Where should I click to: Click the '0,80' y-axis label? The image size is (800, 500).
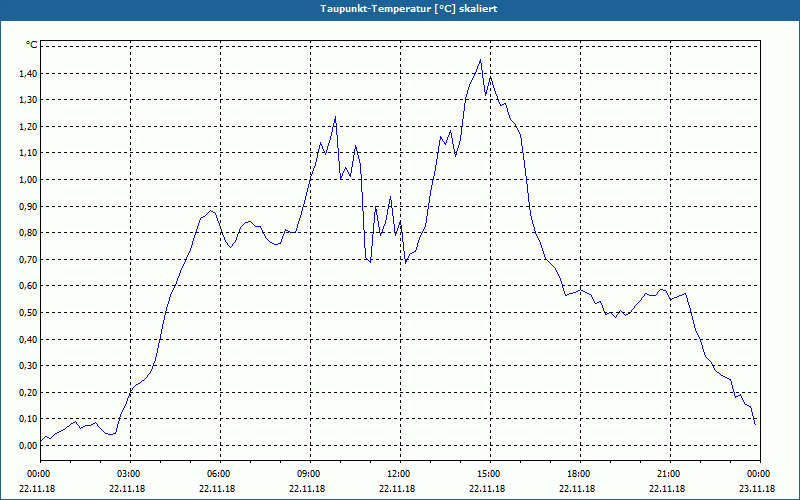(29, 233)
